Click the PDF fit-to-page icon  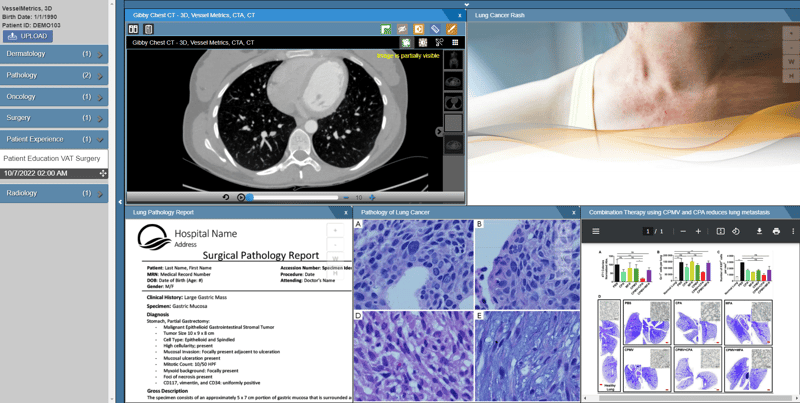coord(720,232)
